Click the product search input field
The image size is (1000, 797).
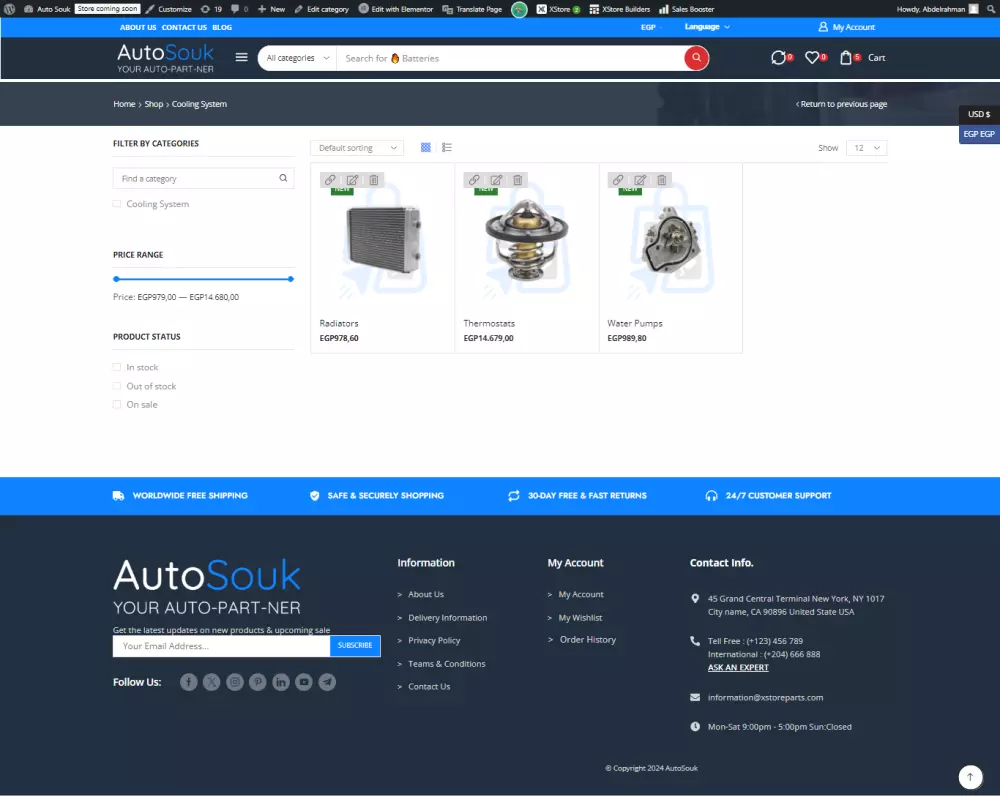510,58
